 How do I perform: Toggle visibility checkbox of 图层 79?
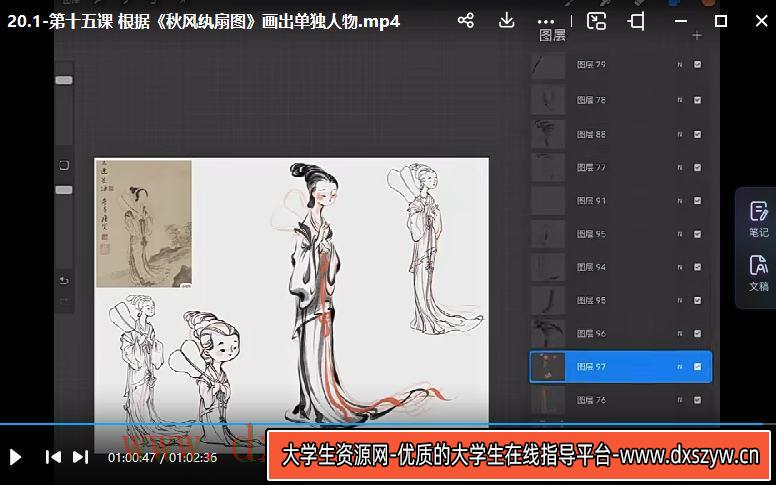coord(697,64)
